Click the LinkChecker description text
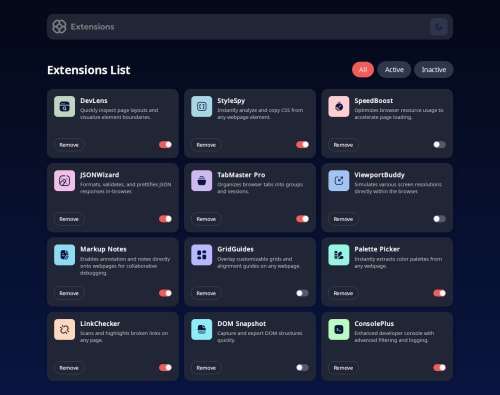Viewport: 500px width, 395px height. (x=124, y=337)
